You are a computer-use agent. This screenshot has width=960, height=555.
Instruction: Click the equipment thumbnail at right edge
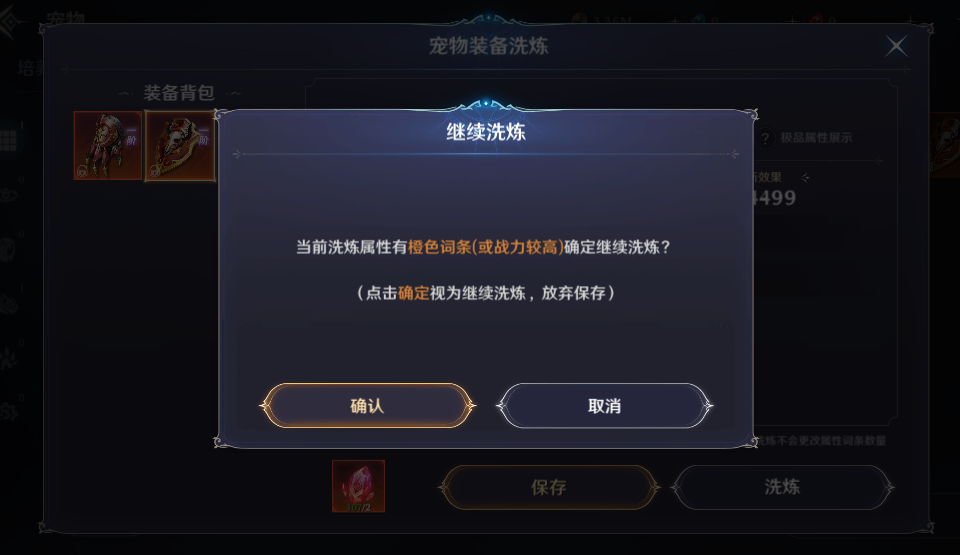945,145
